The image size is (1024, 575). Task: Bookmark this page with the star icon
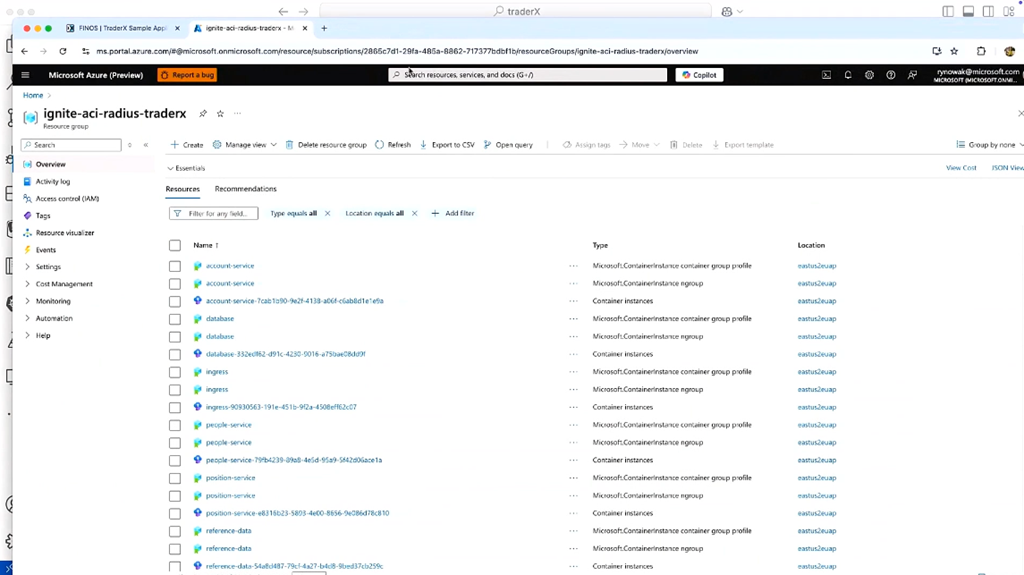(954, 51)
